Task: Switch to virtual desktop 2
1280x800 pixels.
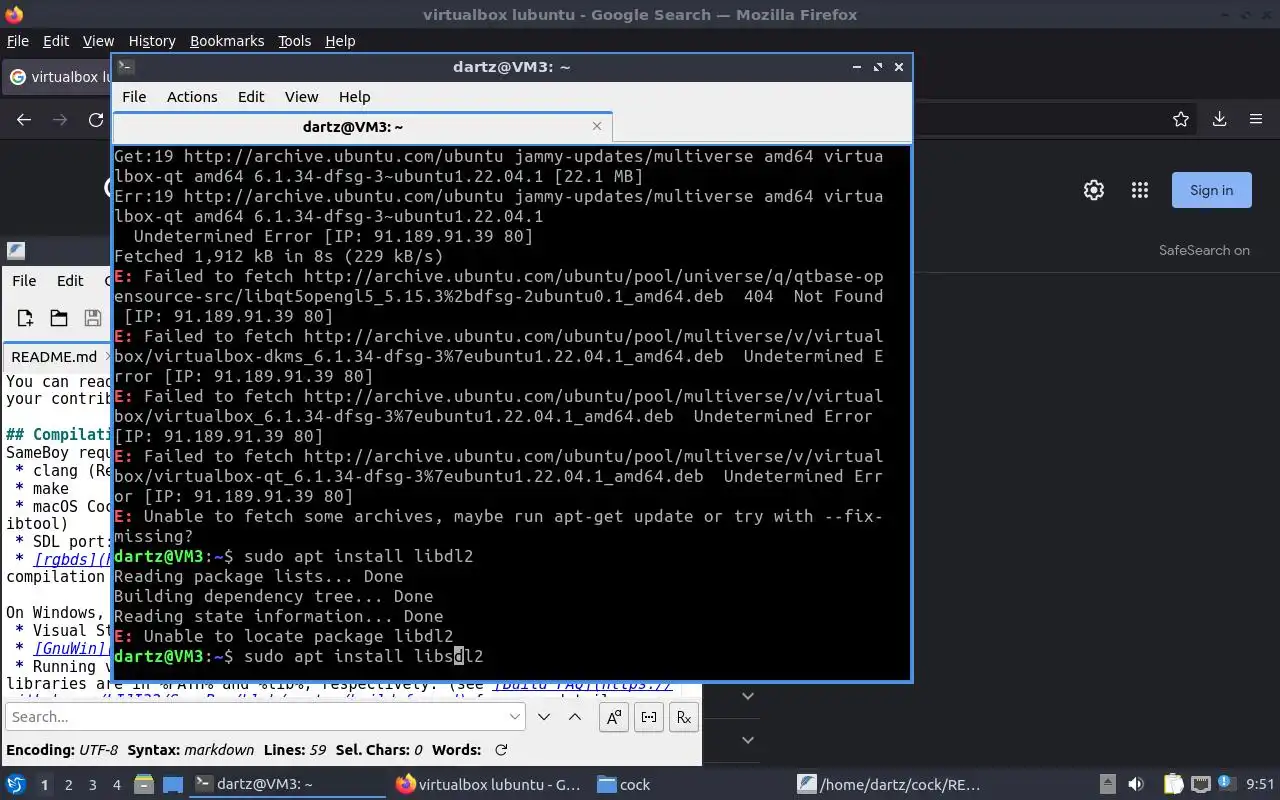Action: [69, 785]
